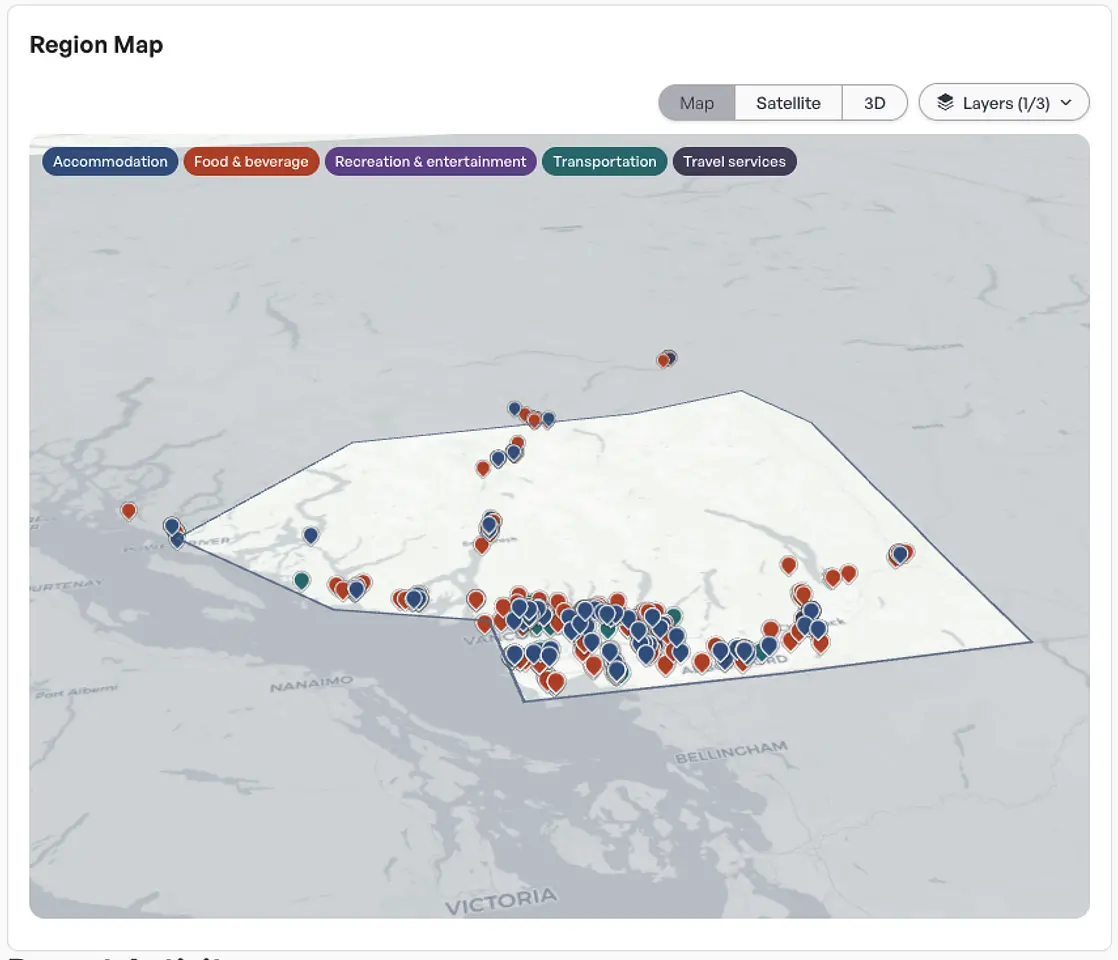Viewport: 1118px width, 960px height.
Task: Select the lone blue pin northeast of Powell River
Action: coord(310,535)
